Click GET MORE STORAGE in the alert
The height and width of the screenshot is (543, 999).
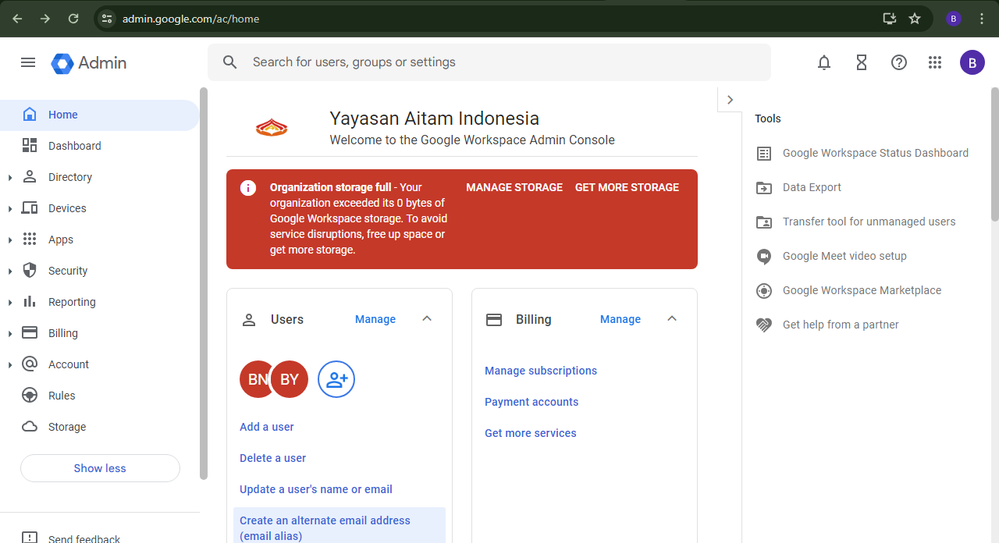point(627,187)
